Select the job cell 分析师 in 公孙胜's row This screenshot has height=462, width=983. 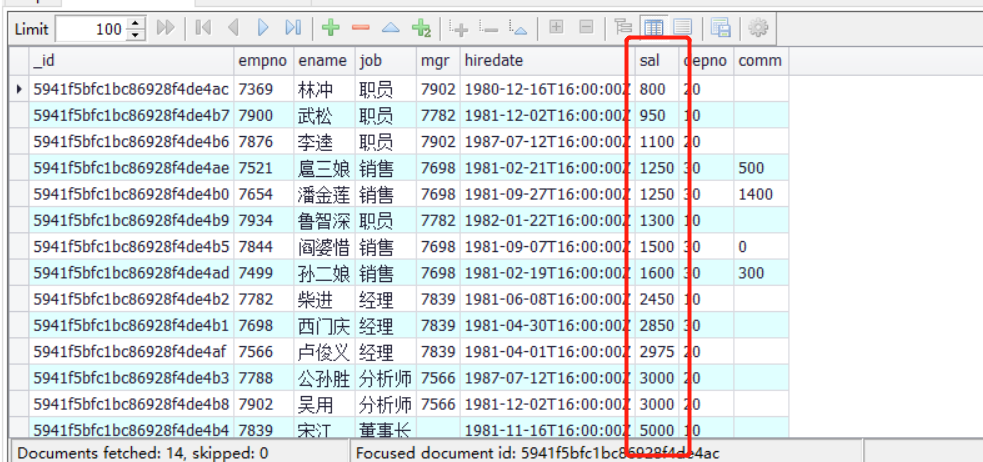(386, 379)
